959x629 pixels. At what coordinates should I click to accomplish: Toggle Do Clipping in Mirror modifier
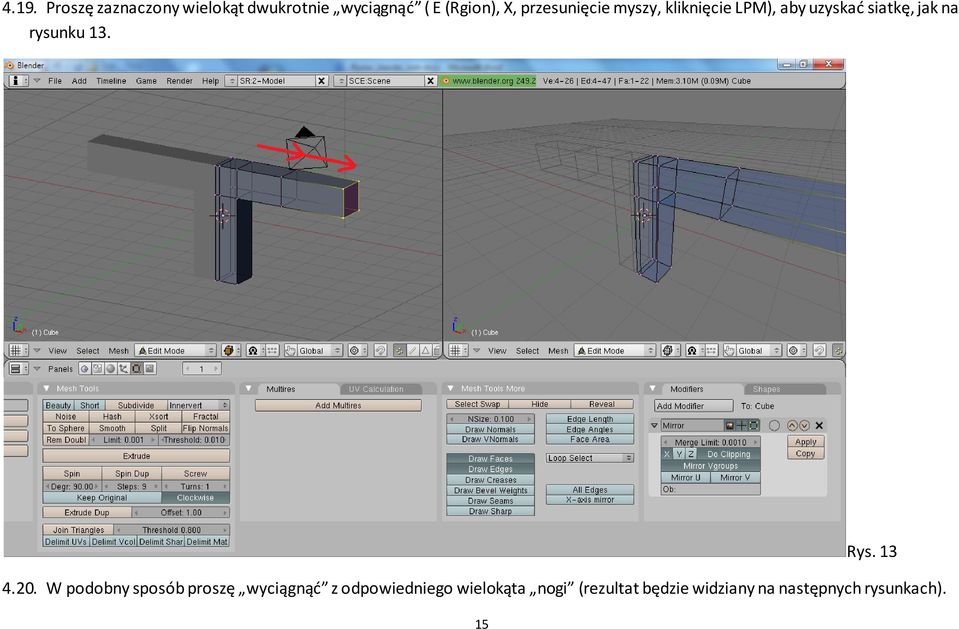(x=728, y=454)
